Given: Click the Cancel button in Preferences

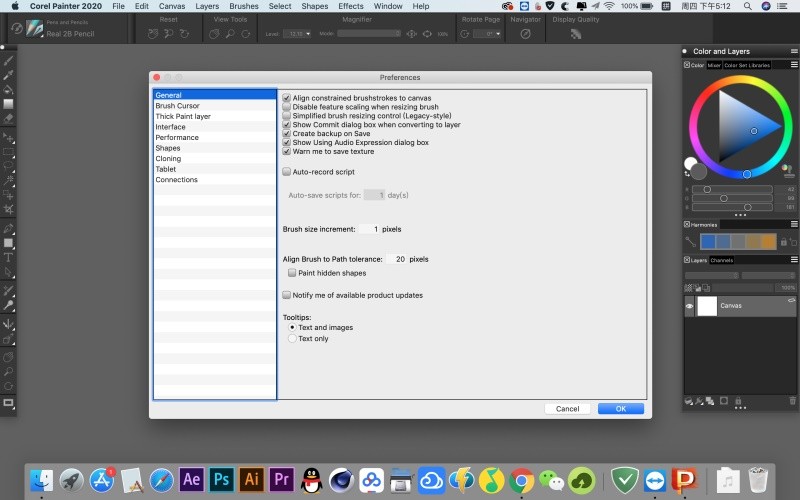Looking at the screenshot, I should [567, 409].
